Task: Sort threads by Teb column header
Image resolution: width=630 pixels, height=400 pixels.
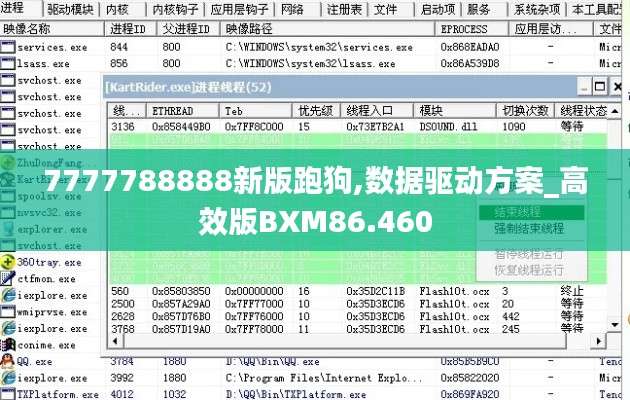Action: click(x=255, y=111)
